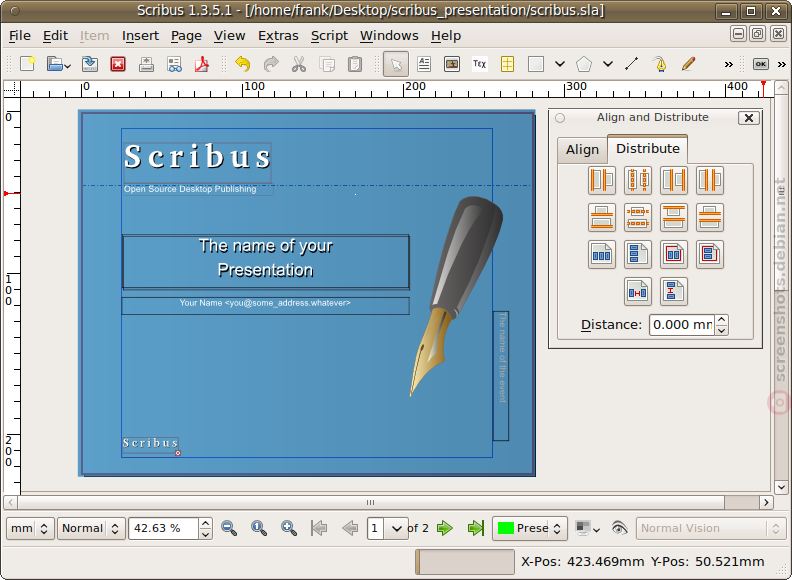The image size is (792, 580).
Task: Make vertical gaps between items equal
Action: (x=710, y=217)
